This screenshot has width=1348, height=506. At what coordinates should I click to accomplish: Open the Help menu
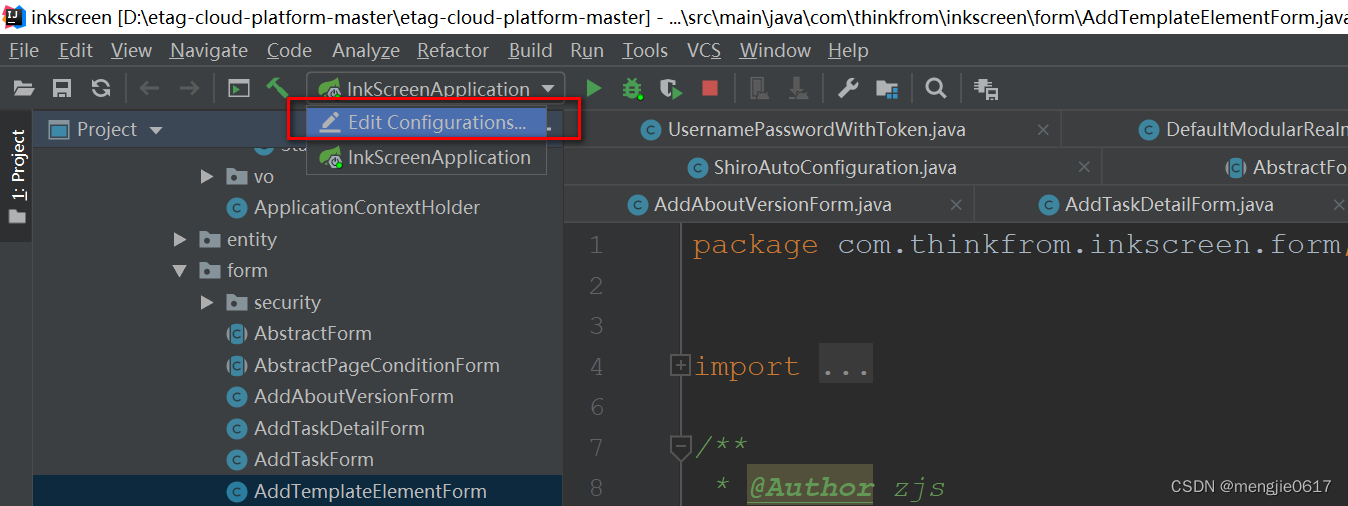(x=848, y=50)
